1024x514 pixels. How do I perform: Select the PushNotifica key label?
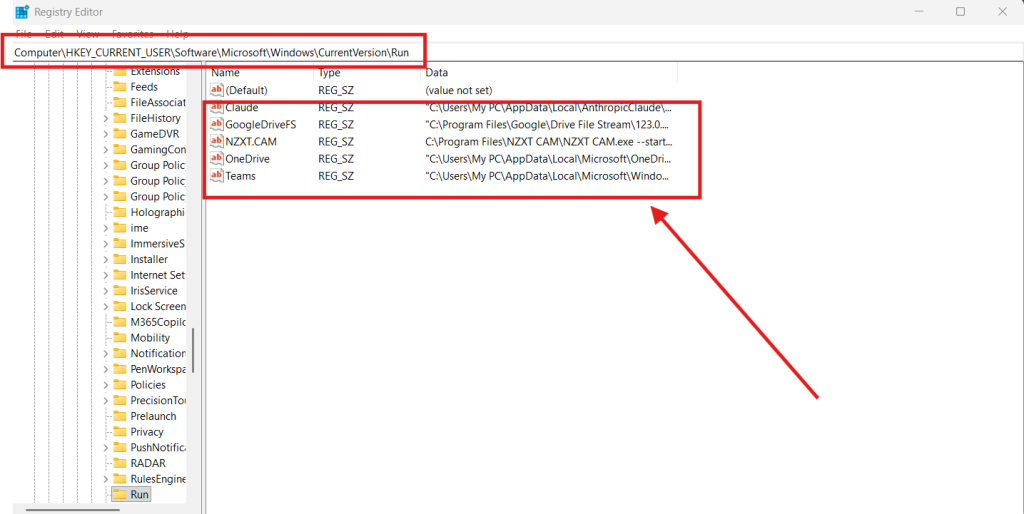point(158,447)
